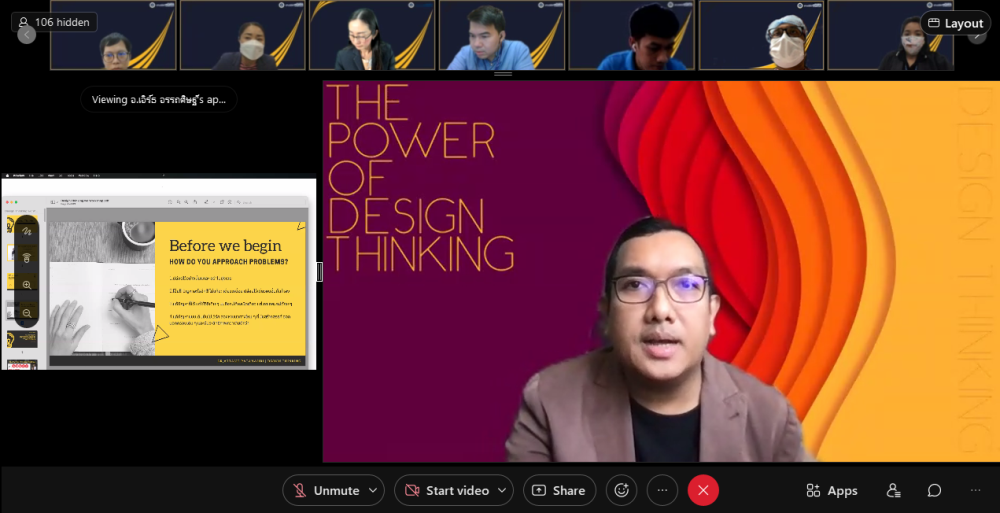Click the remote control icon in floating toolbar
Image resolution: width=1000 pixels, height=513 pixels.
coord(26,258)
